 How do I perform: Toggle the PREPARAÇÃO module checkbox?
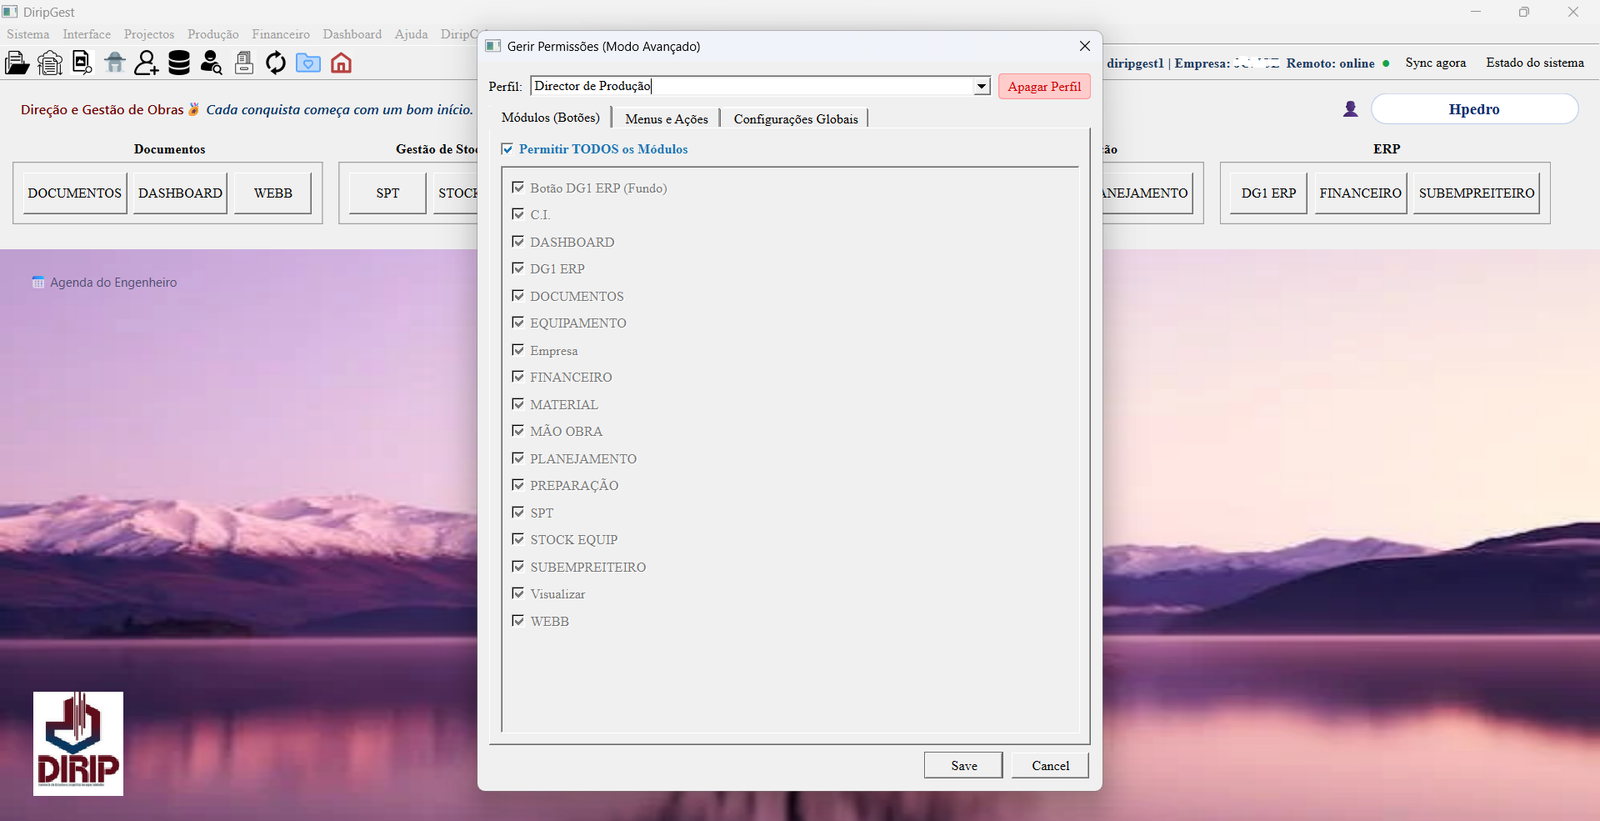518,484
